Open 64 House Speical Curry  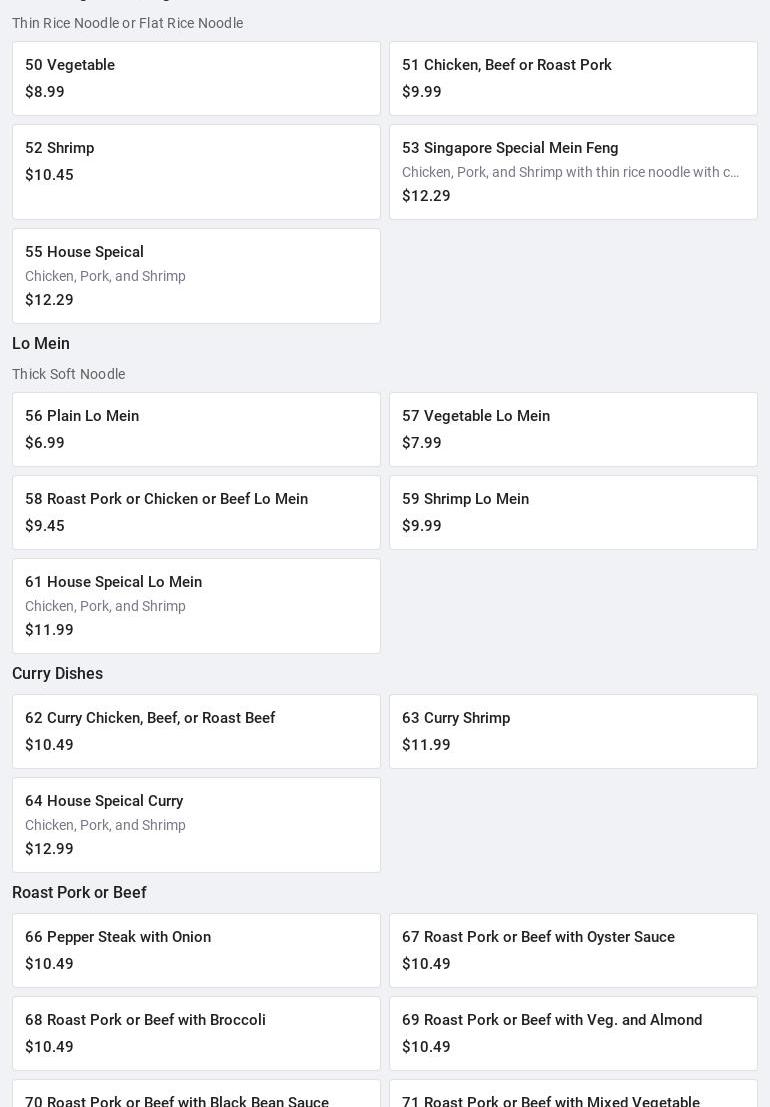point(196,824)
